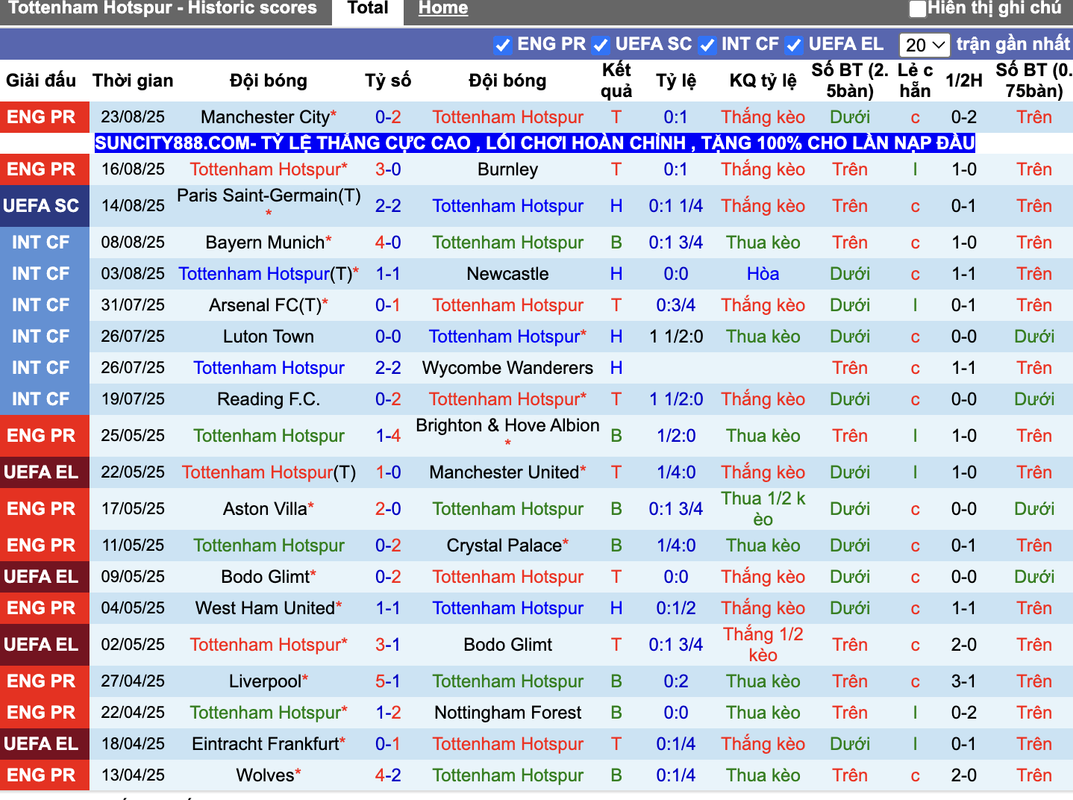
Task: Click Thắng 1/2 kèo in Bodo Glimt row
Action: pyautogui.click(x=763, y=645)
